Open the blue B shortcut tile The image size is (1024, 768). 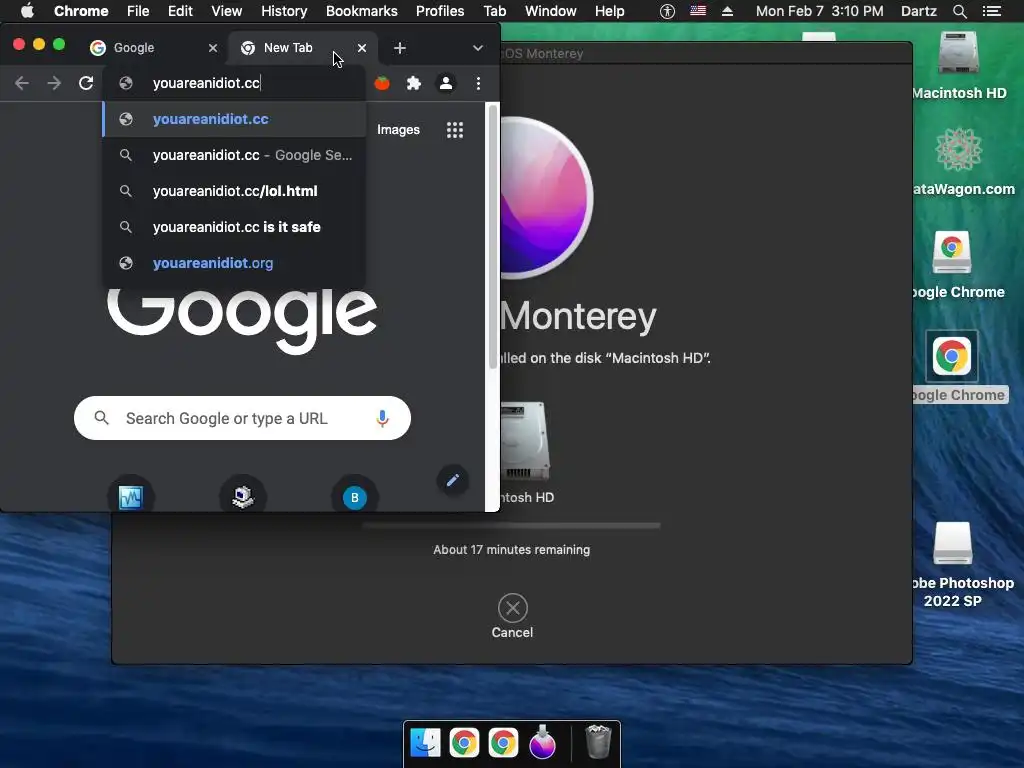tap(355, 497)
